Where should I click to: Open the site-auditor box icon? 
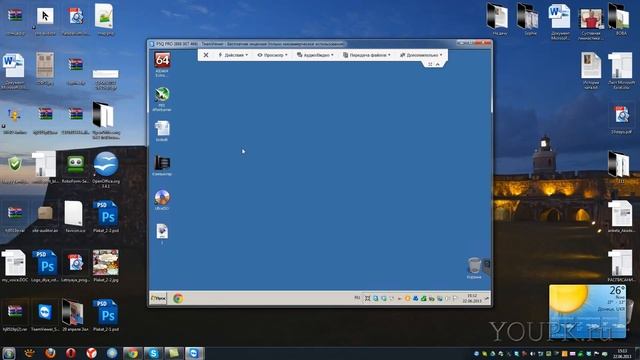[x=45, y=217]
